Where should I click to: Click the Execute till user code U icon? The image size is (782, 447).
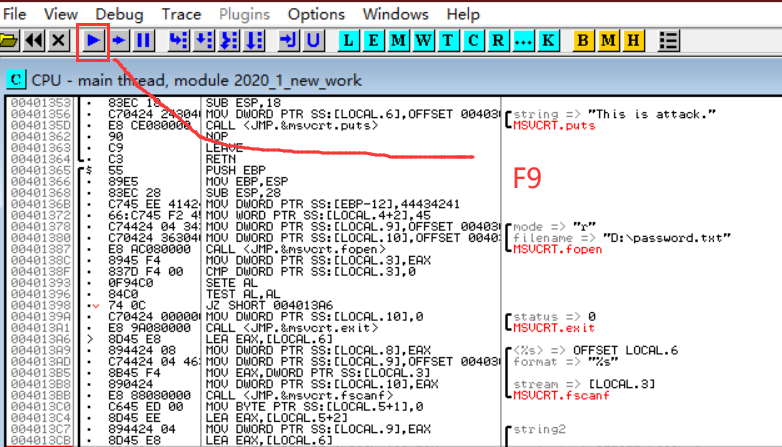coord(313,40)
